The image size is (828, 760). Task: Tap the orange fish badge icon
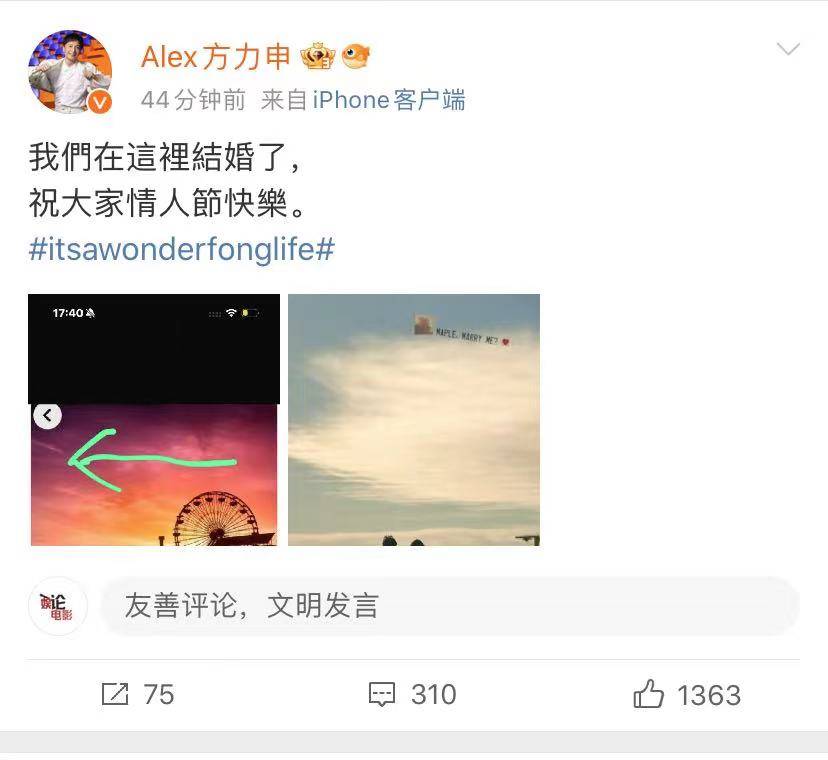tap(356, 56)
